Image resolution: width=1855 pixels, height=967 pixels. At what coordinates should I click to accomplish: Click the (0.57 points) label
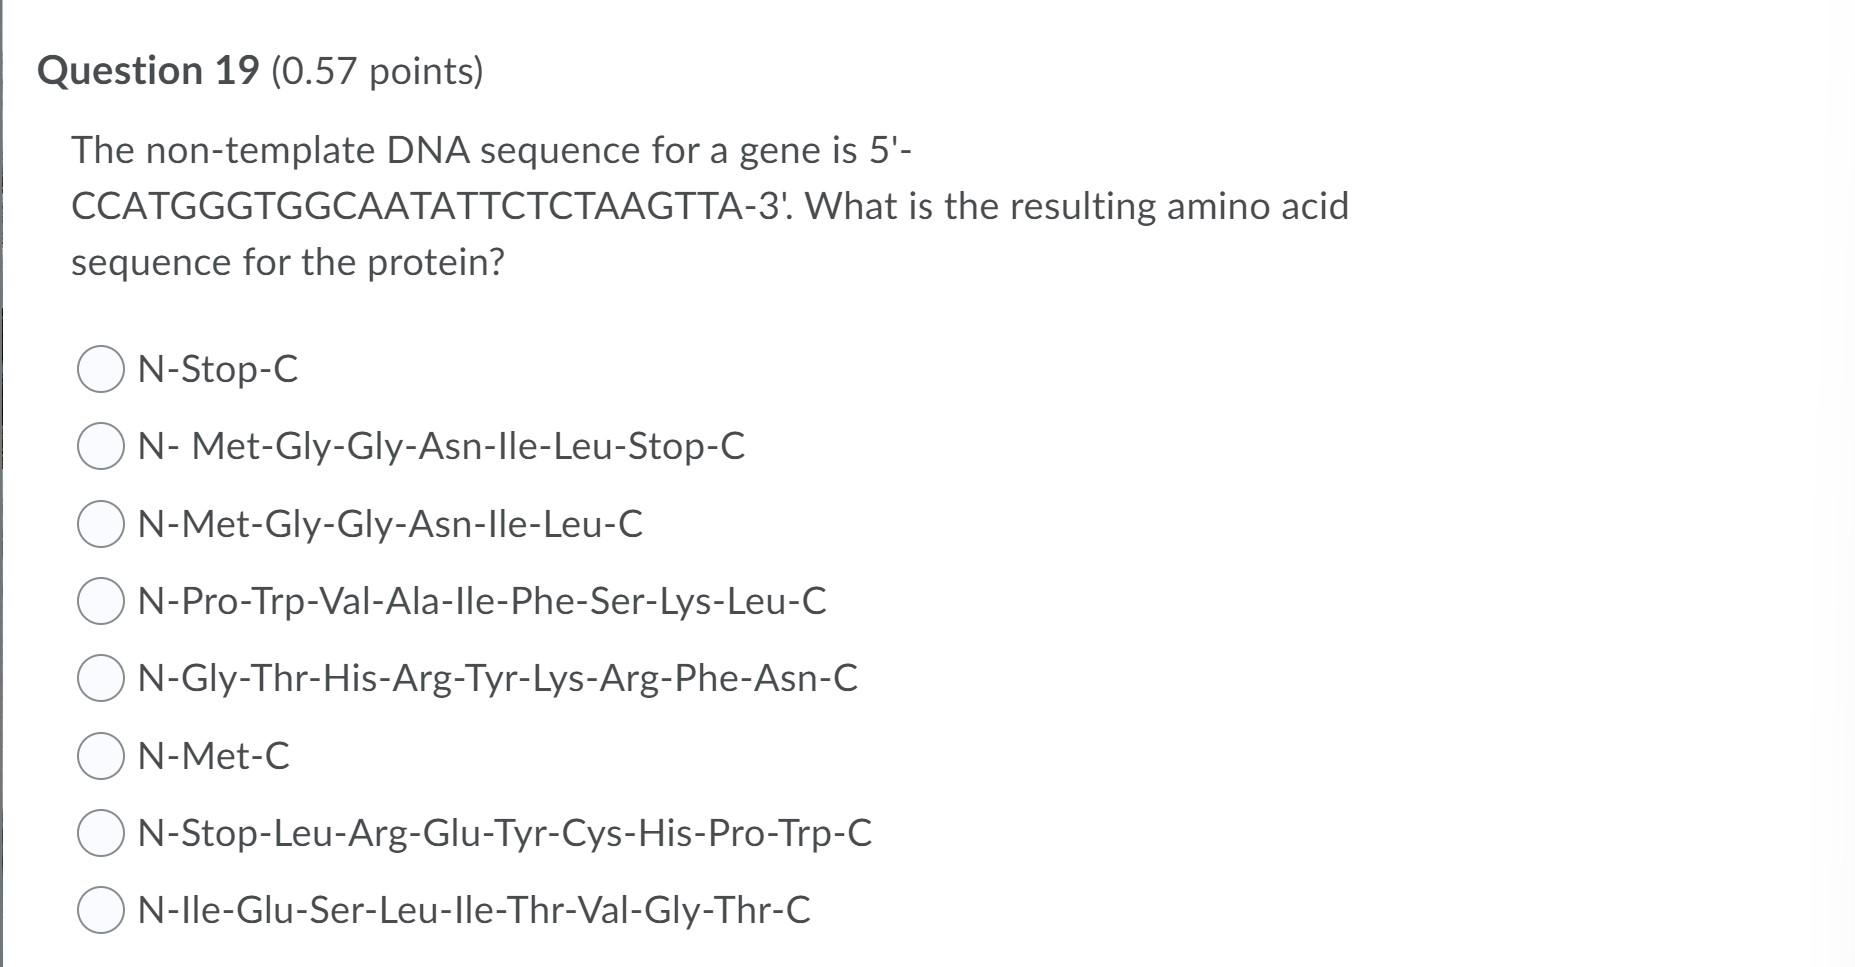coord(378,70)
